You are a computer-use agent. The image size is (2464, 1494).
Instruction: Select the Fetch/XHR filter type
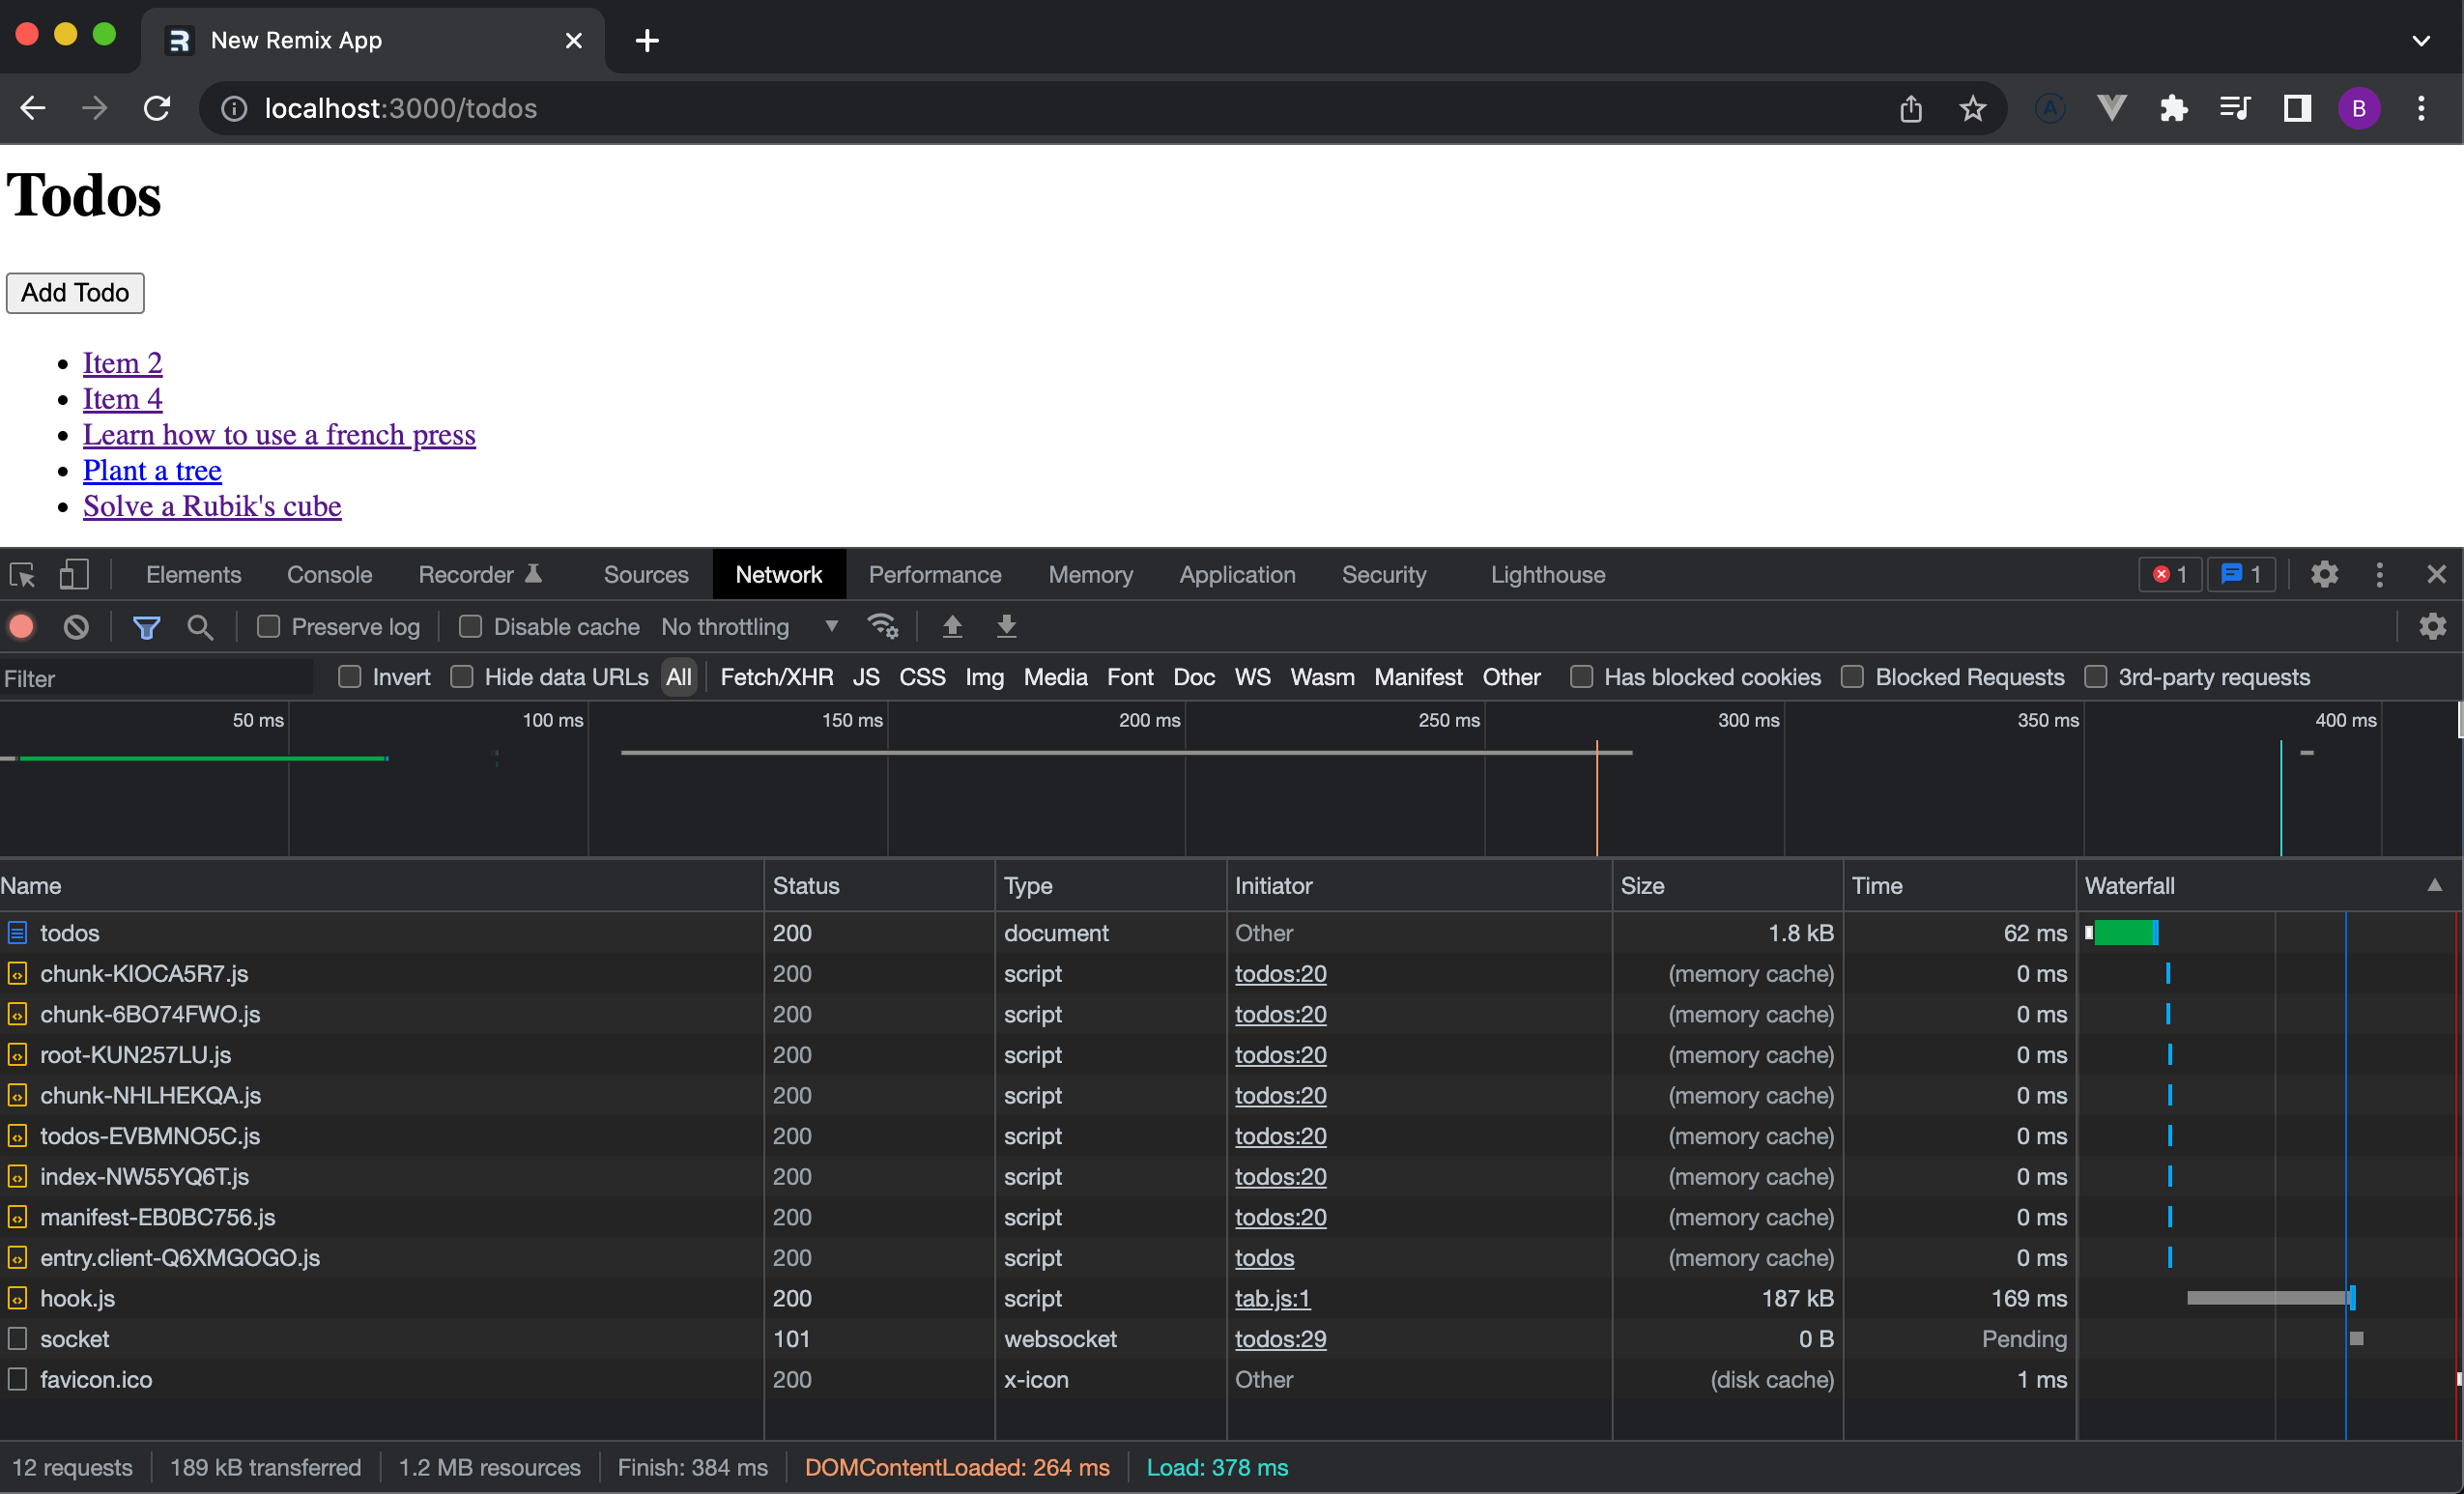[x=776, y=677]
